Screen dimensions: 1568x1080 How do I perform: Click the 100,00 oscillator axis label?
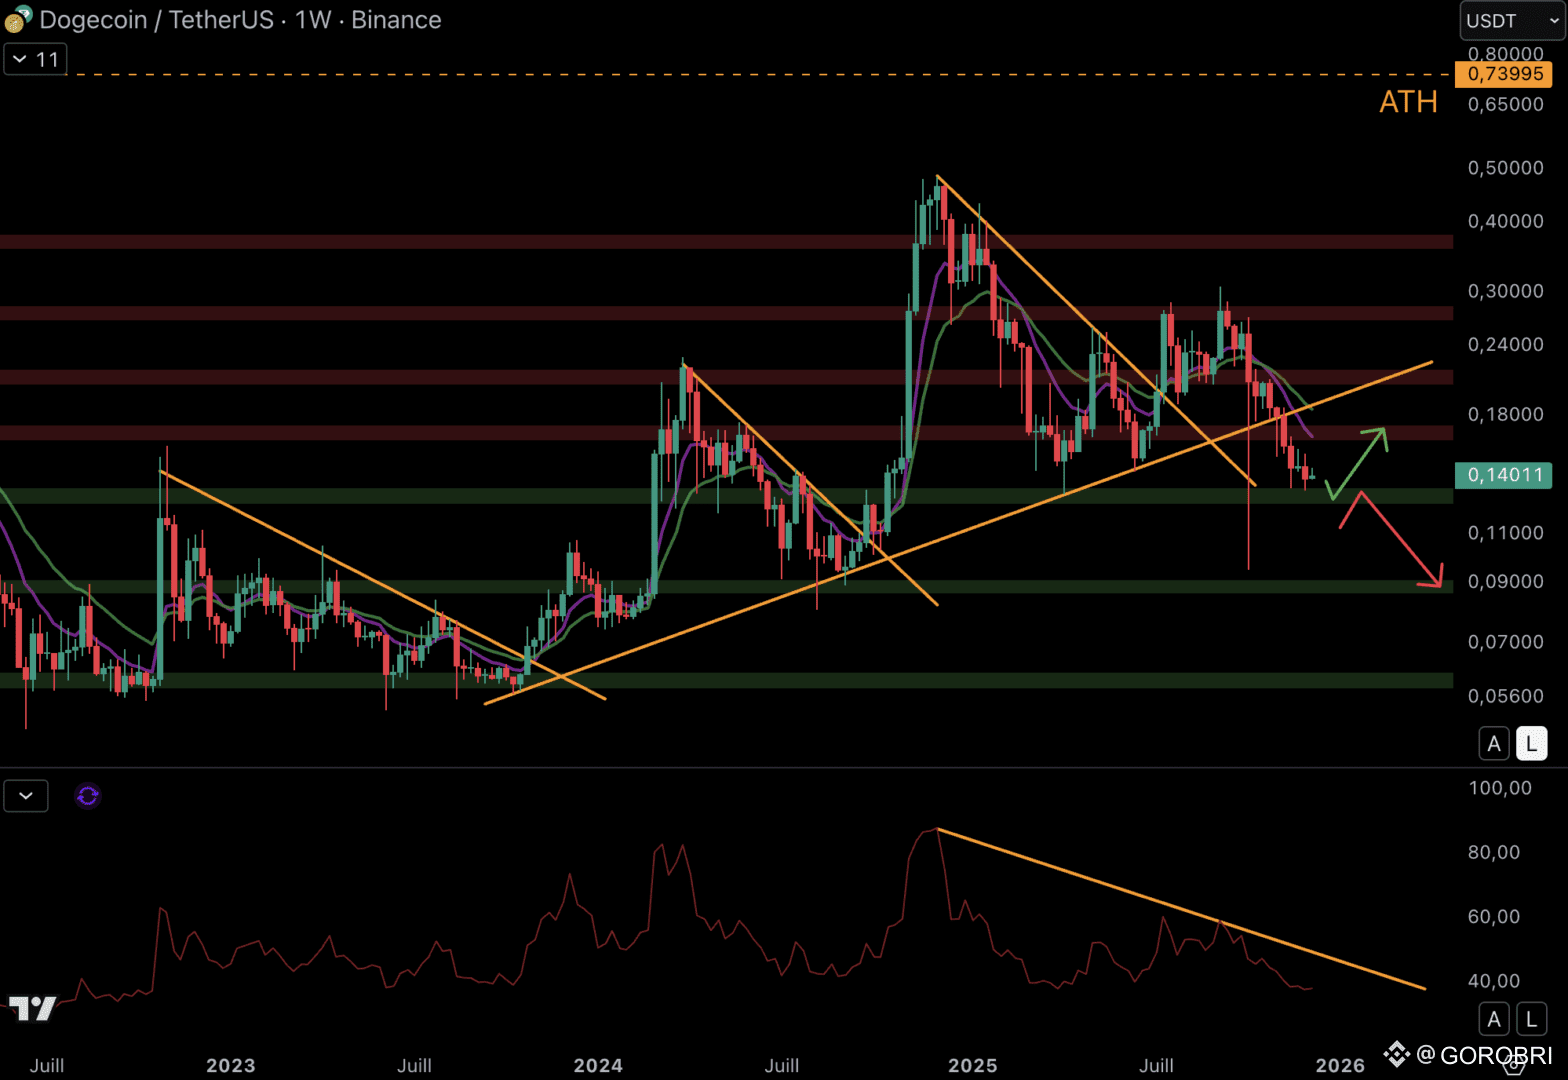click(x=1500, y=788)
